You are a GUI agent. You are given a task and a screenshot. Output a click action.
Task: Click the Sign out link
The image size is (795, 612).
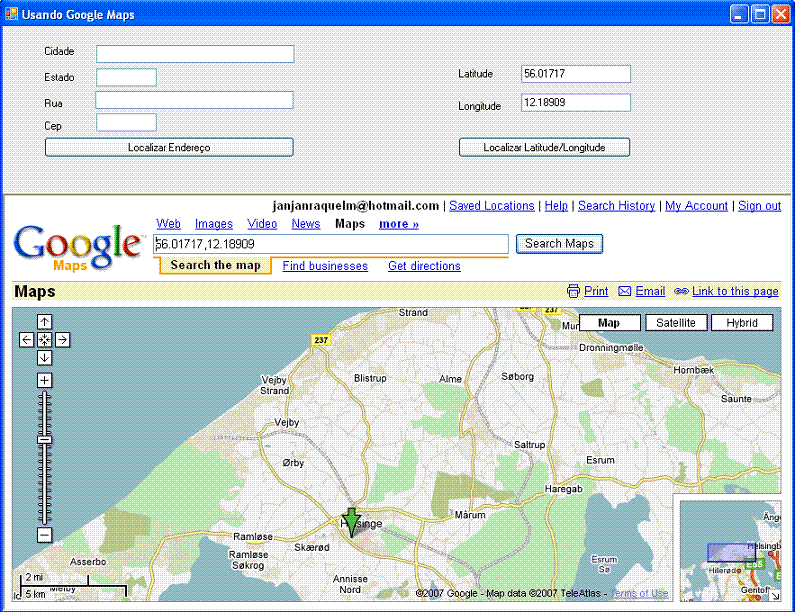click(x=760, y=205)
